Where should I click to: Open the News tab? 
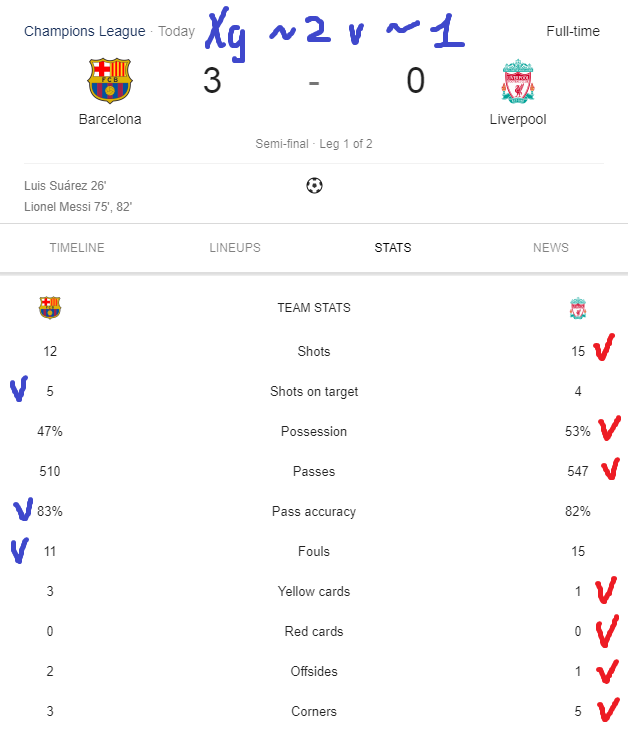coord(551,248)
